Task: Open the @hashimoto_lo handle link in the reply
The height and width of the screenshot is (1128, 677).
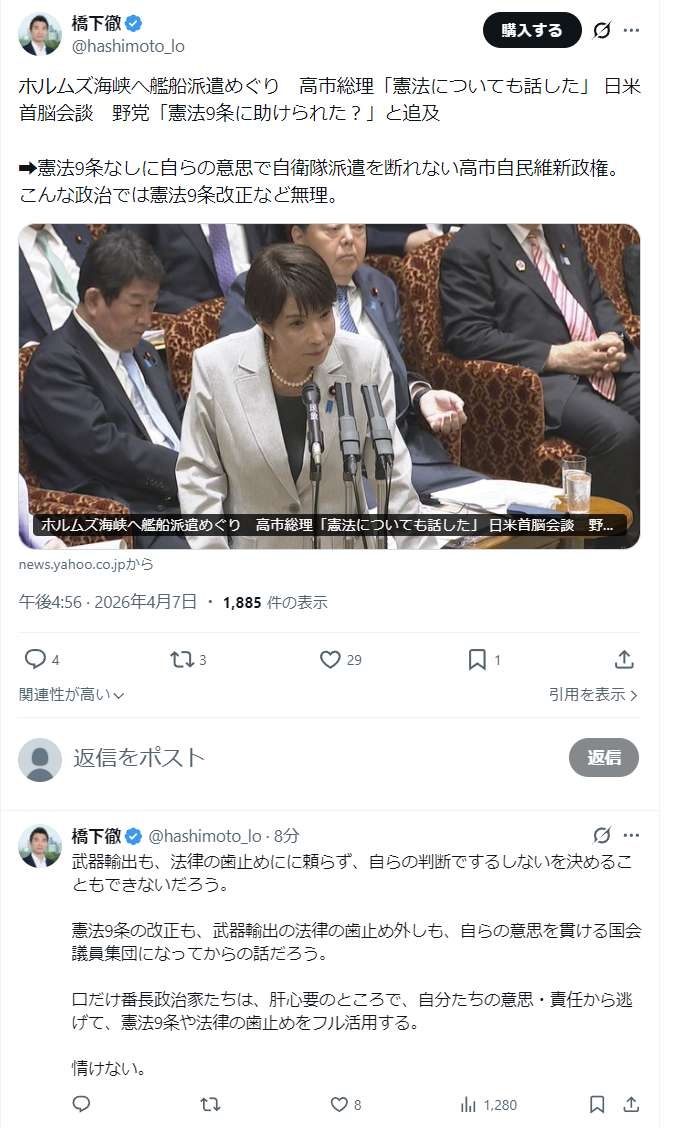Action: pyautogui.click(x=204, y=835)
